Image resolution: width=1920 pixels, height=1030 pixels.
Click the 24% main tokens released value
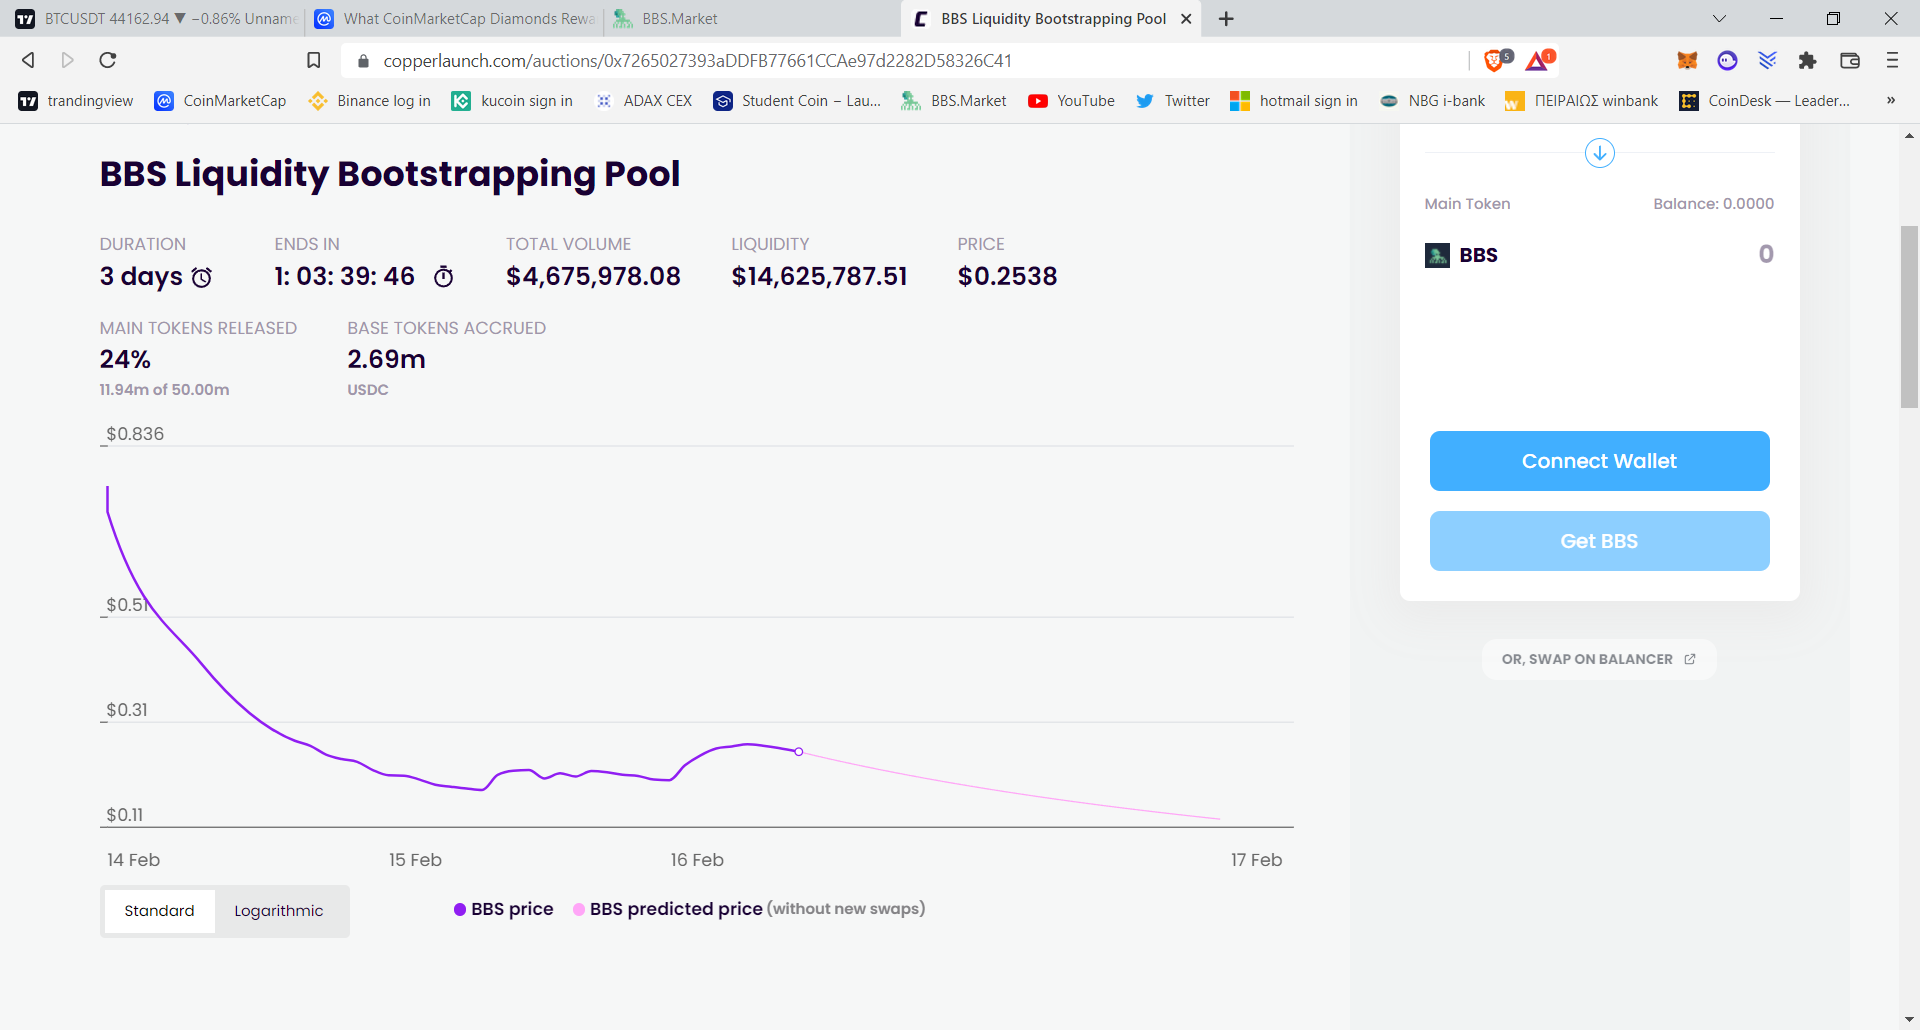pyautogui.click(x=125, y=359)
